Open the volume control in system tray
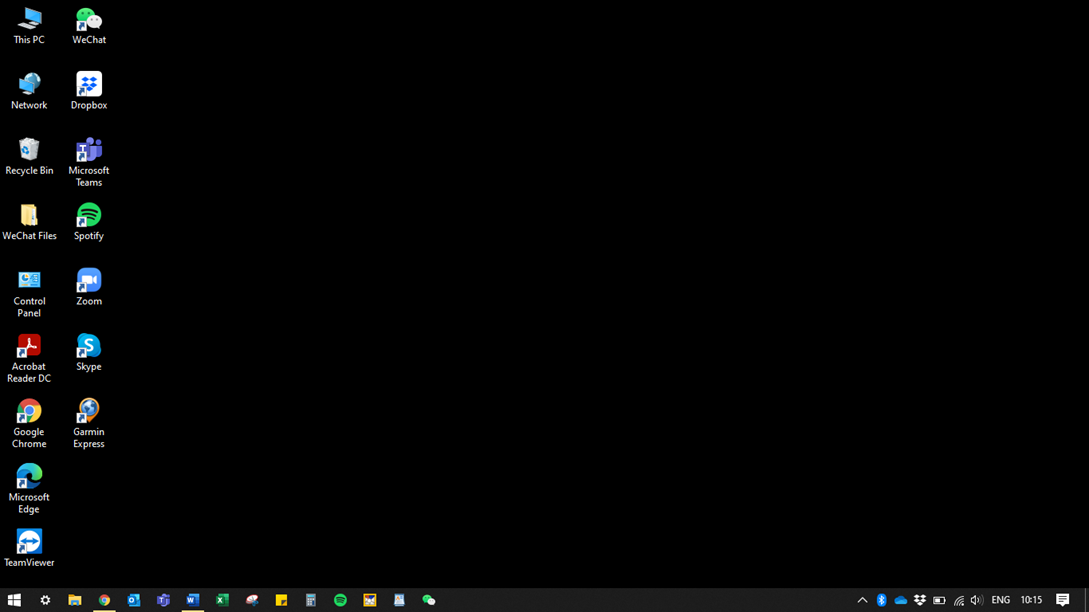1089x612 pixels. [x=976, y=600]
